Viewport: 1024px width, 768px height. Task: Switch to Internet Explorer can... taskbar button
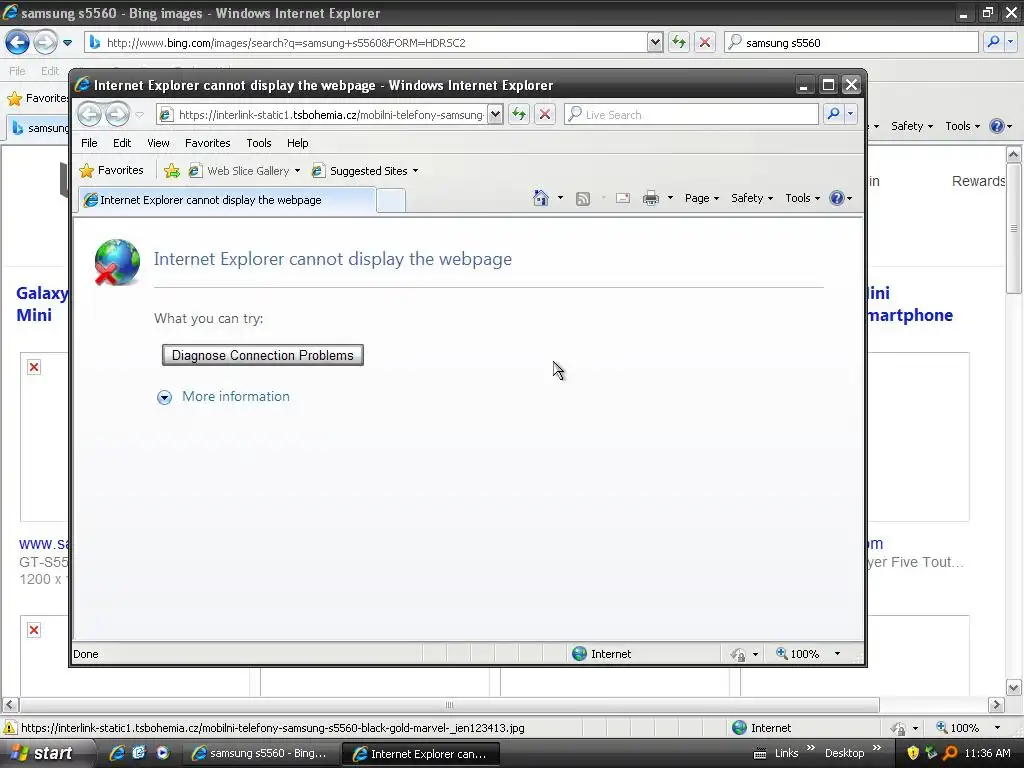(x=421, y=754)
